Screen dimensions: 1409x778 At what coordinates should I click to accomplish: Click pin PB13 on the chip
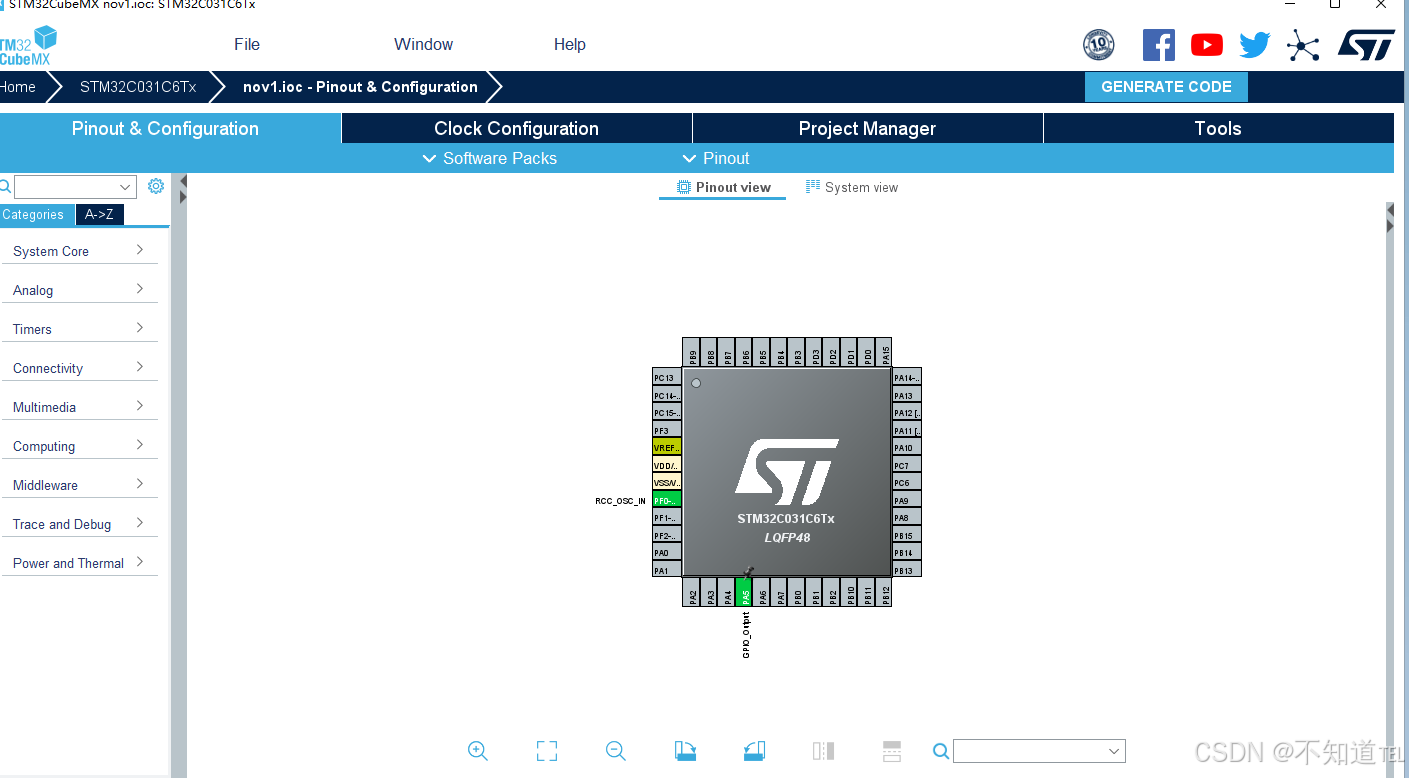pos(907,570)
